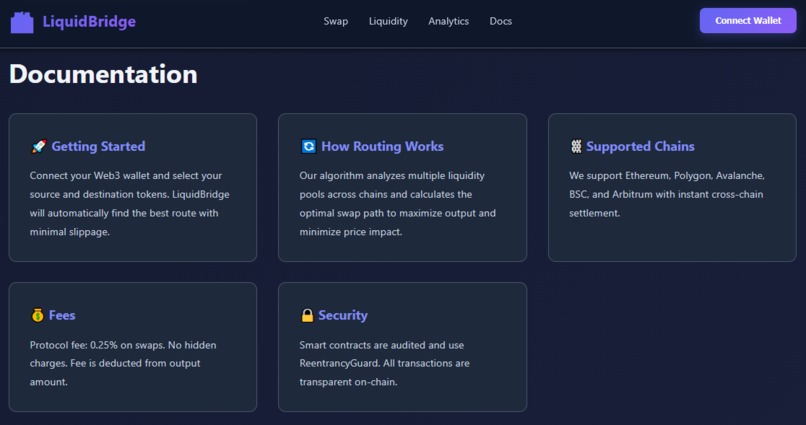
Task: Open the Analytics navigation link
Action: [448, 21]
